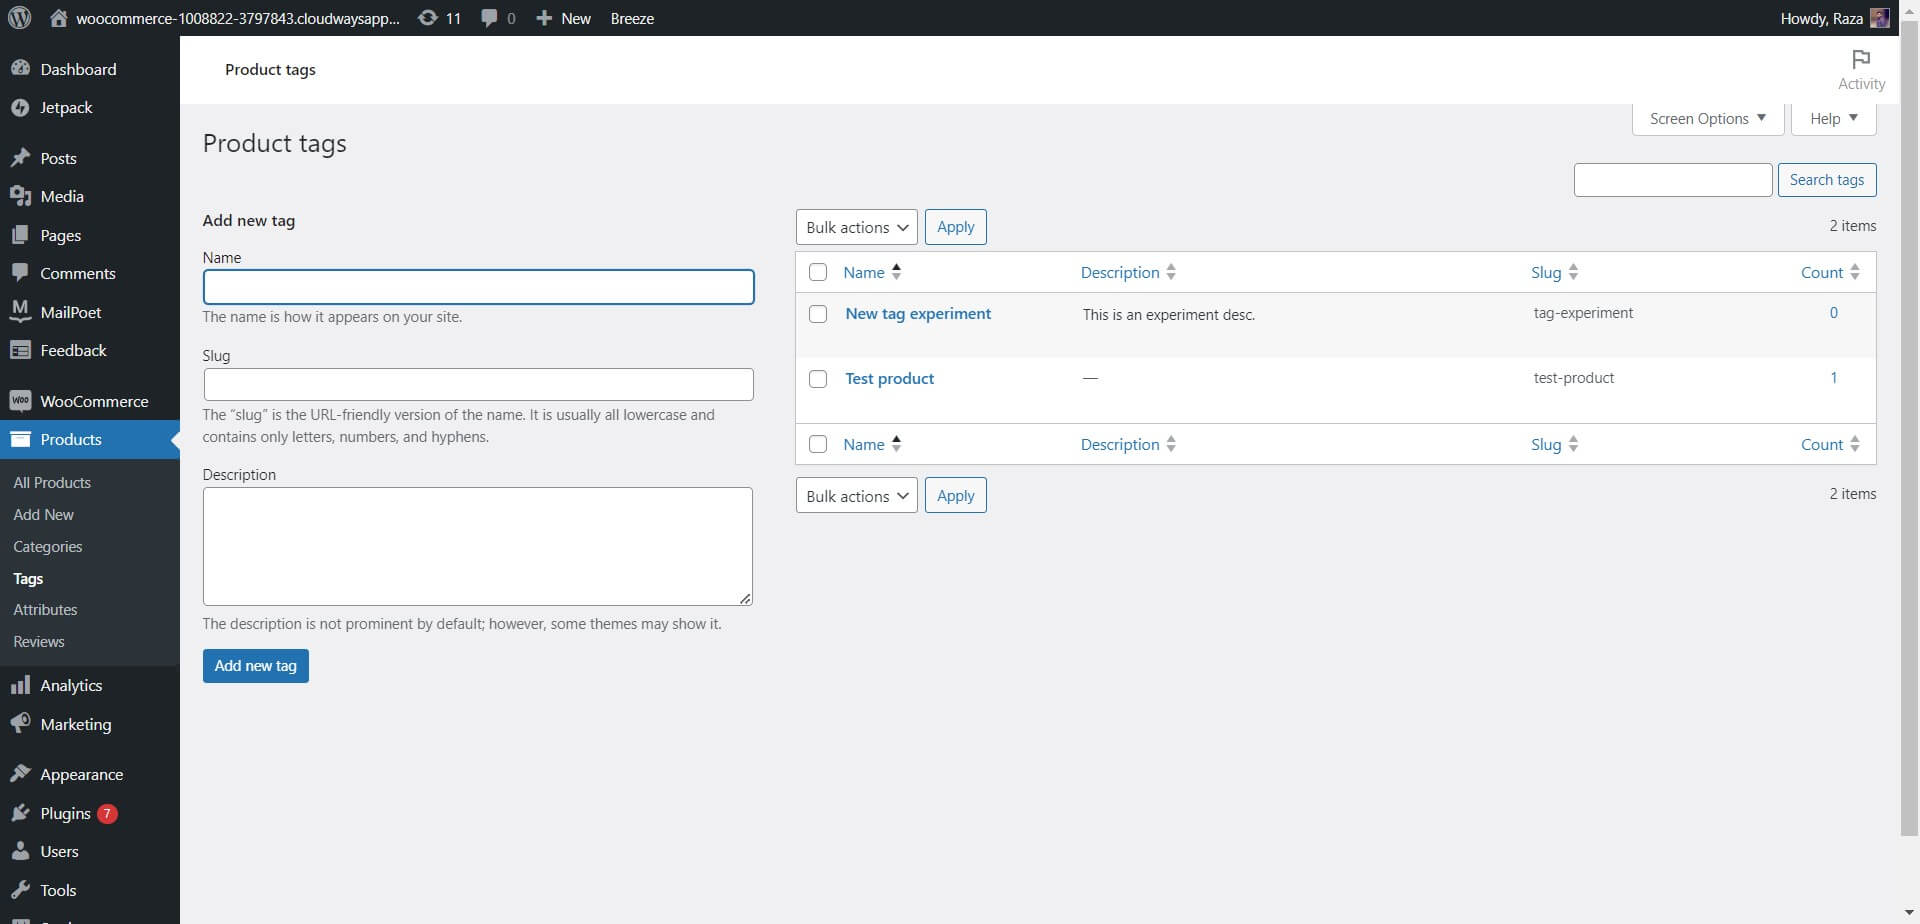Sort by Slug in the table header

1555,272
